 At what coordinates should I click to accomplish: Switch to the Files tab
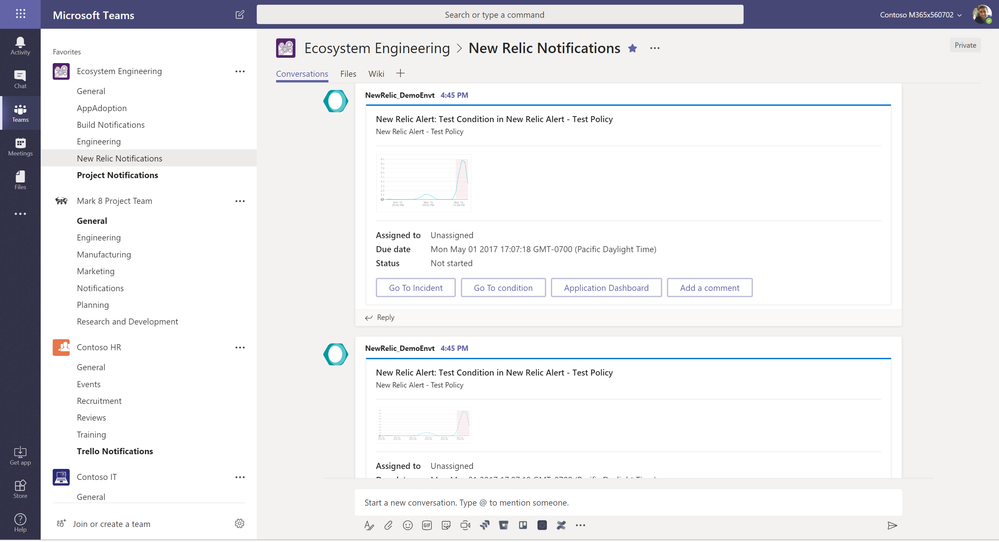click(348, 74)
